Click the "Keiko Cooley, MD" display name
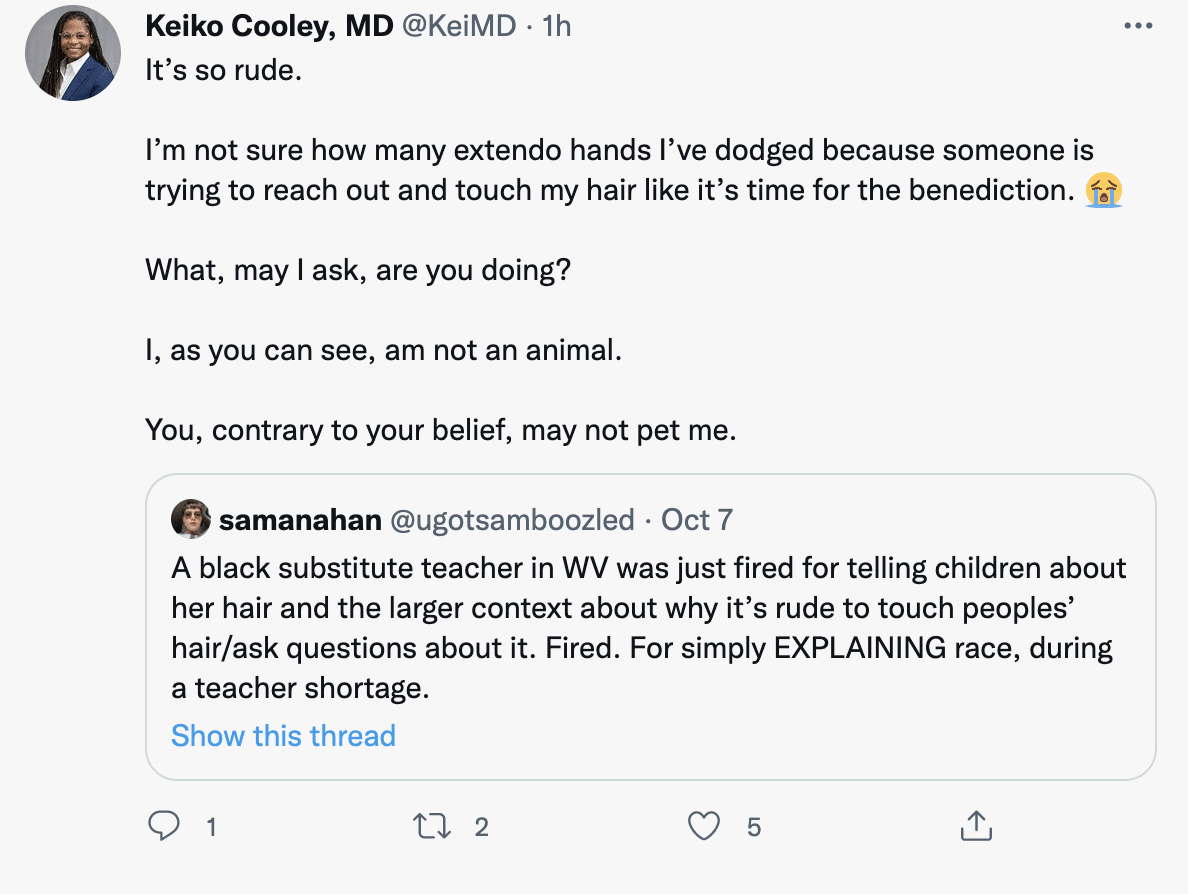The image size is (1188, 894). pos(269,26)
